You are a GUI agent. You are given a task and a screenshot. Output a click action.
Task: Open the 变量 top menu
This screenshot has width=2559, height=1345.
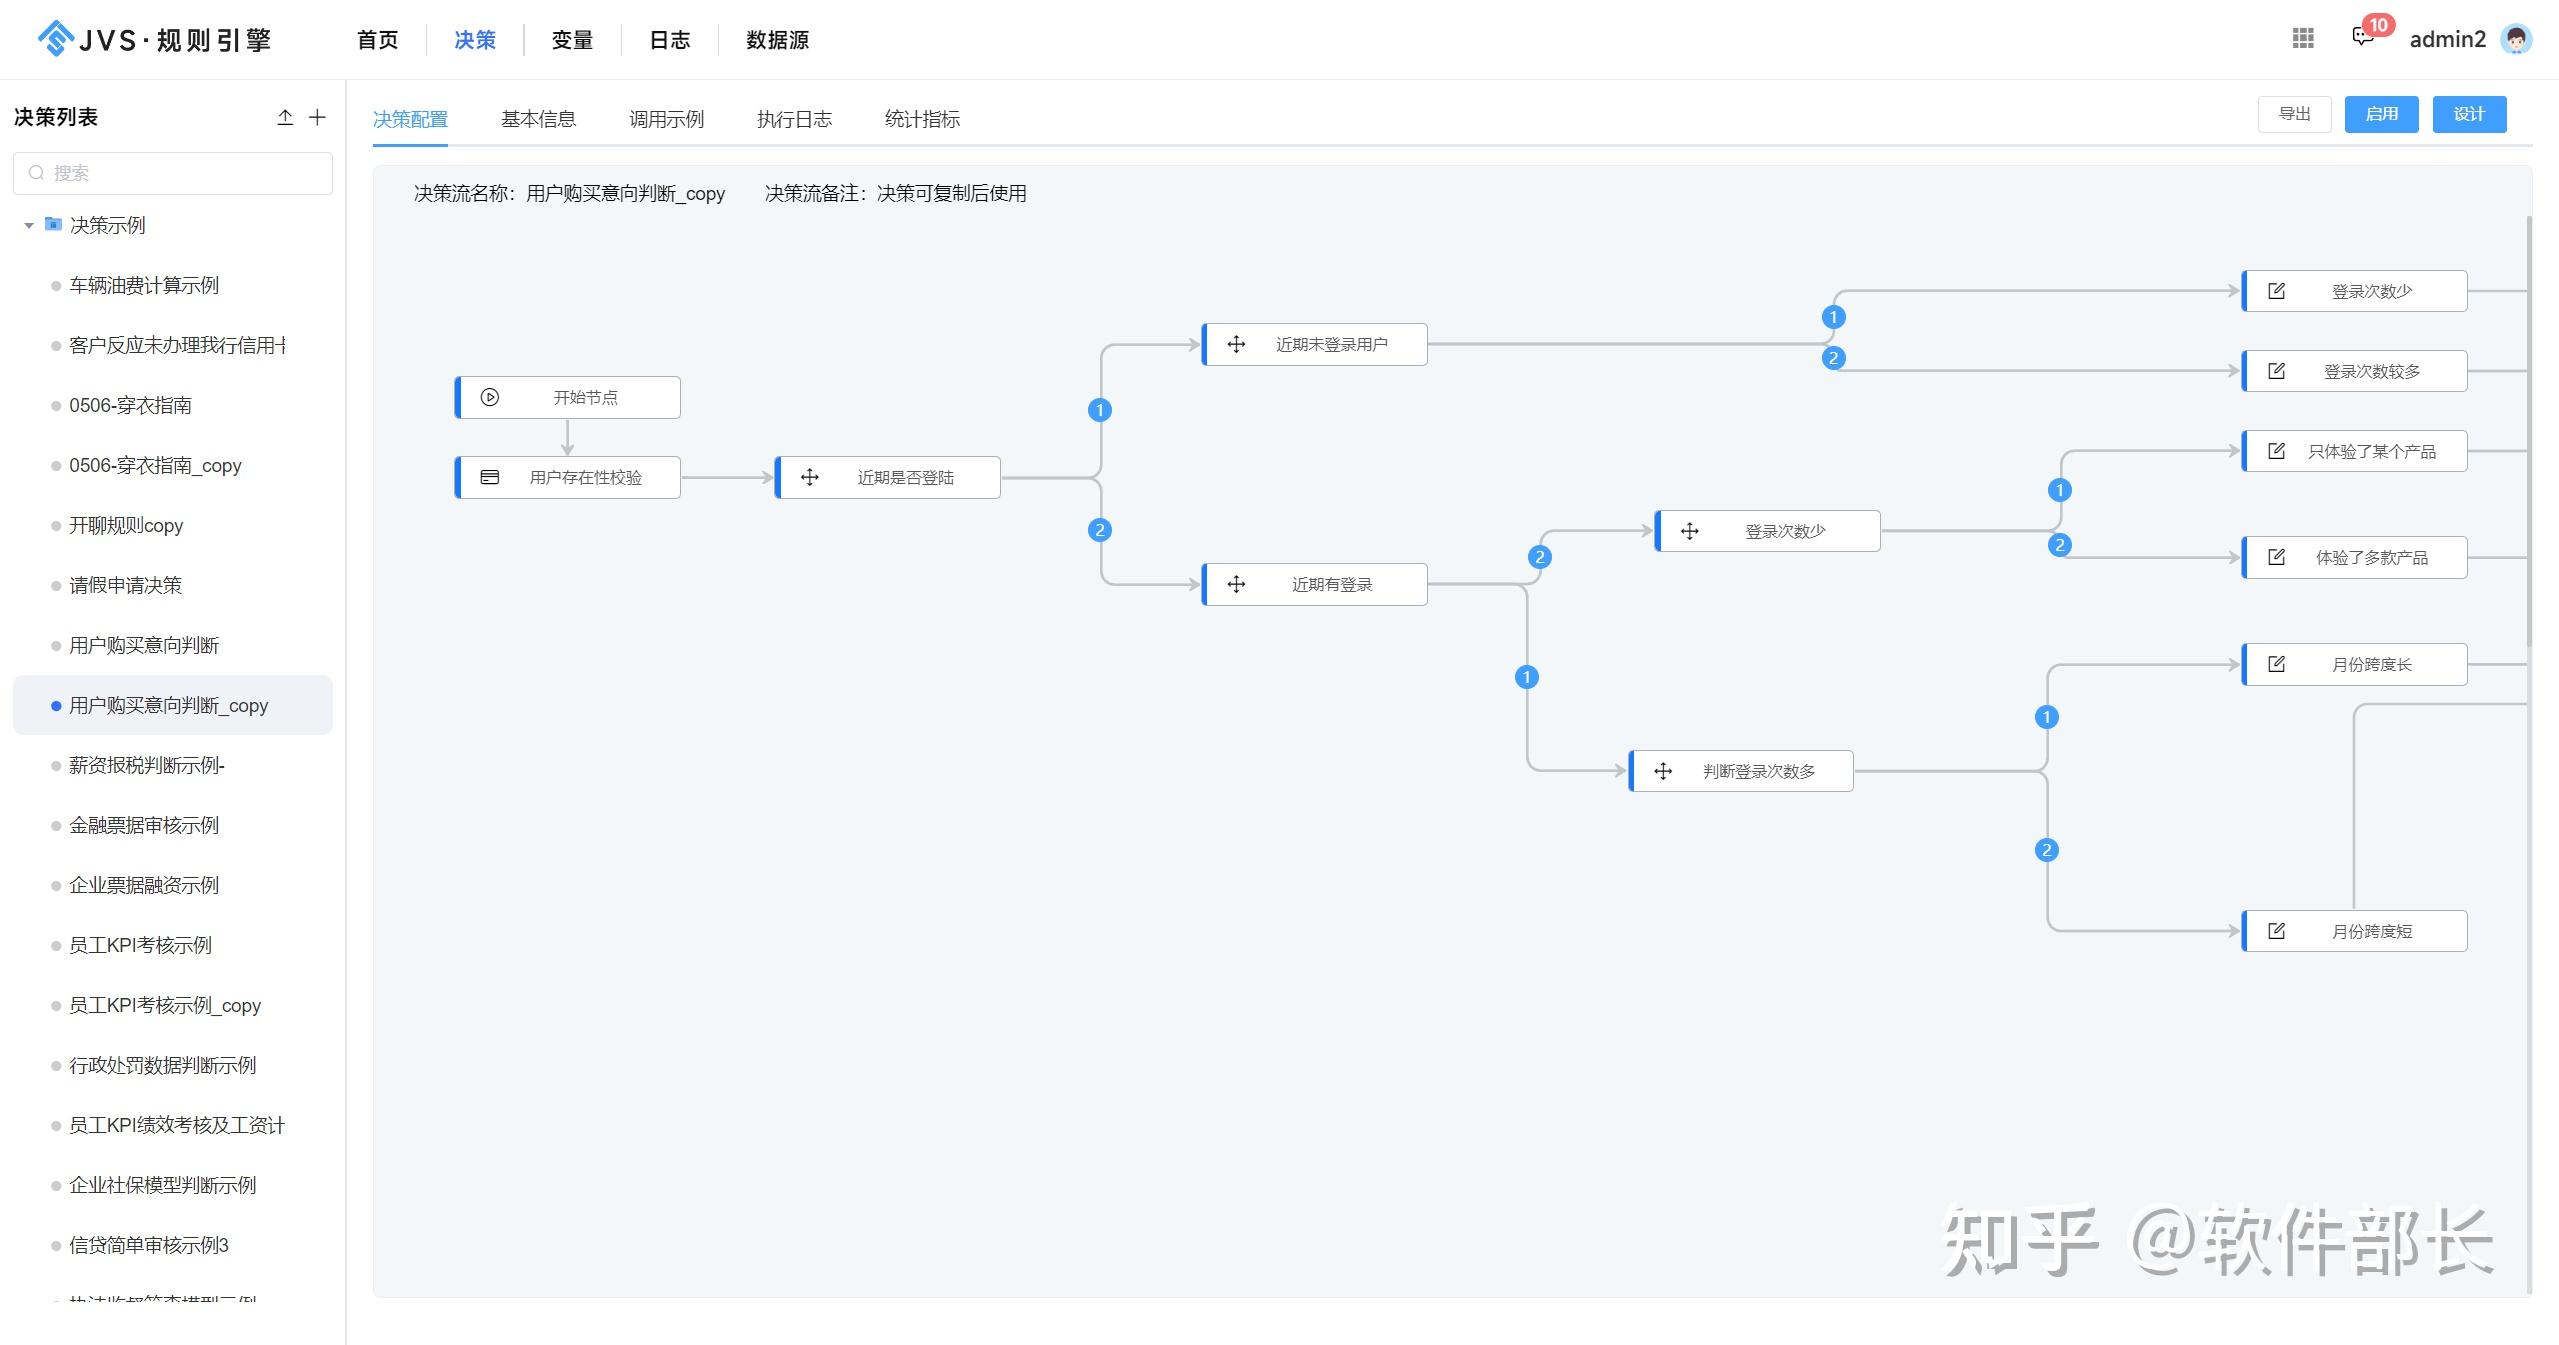[572, 40]
